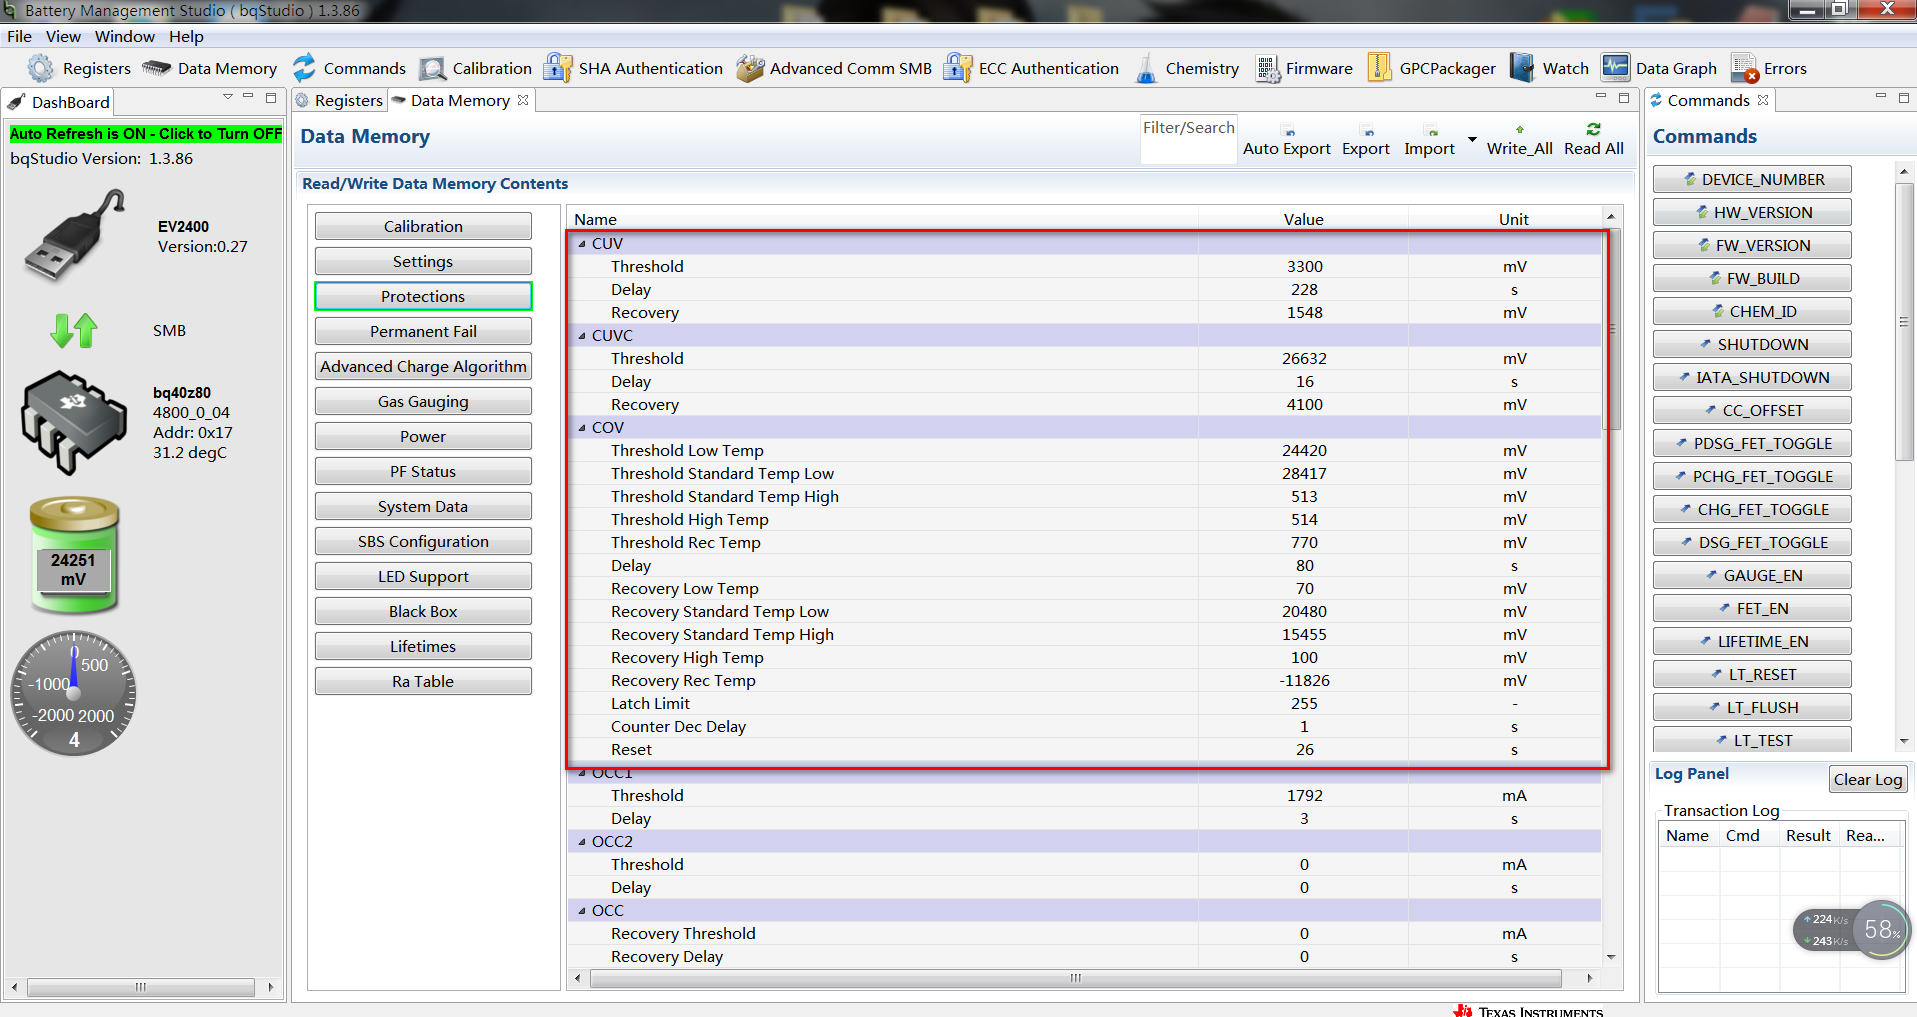The width and height of the screenshot is (1917, 1017).
Task: Click the Export data memory icon
Action: coord(1368,132)
